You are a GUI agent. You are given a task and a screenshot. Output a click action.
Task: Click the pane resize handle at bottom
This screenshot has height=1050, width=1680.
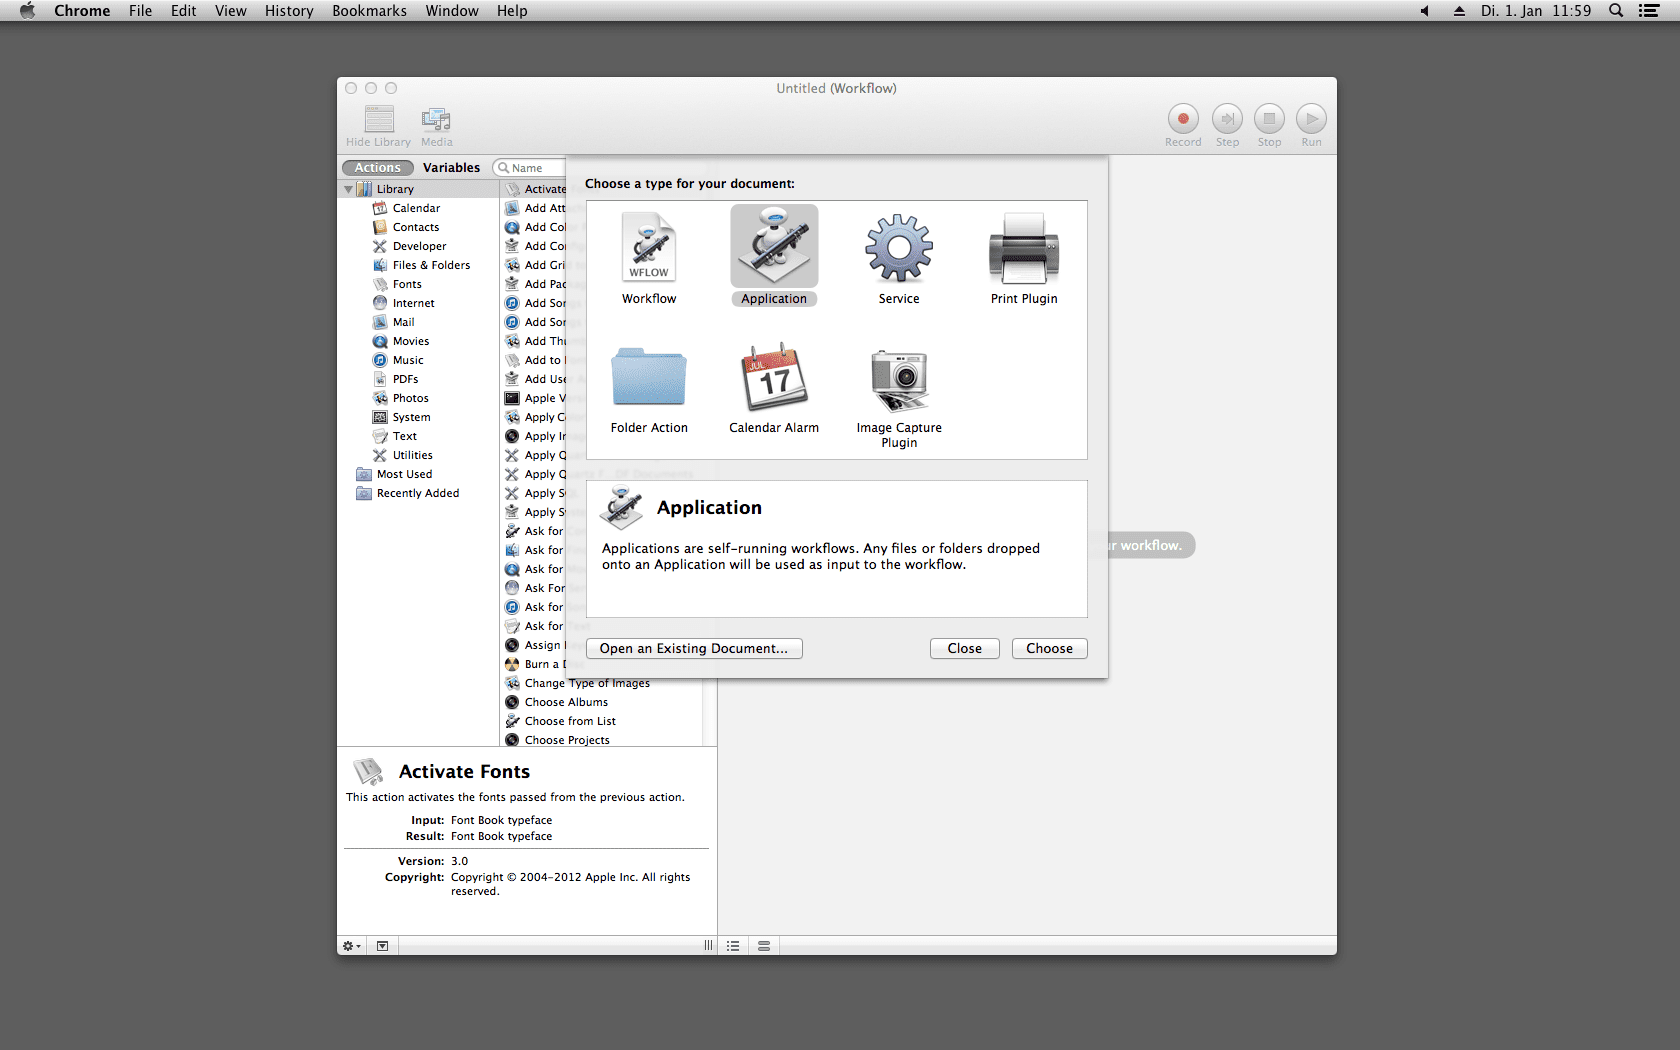click(x=708, y=946)
